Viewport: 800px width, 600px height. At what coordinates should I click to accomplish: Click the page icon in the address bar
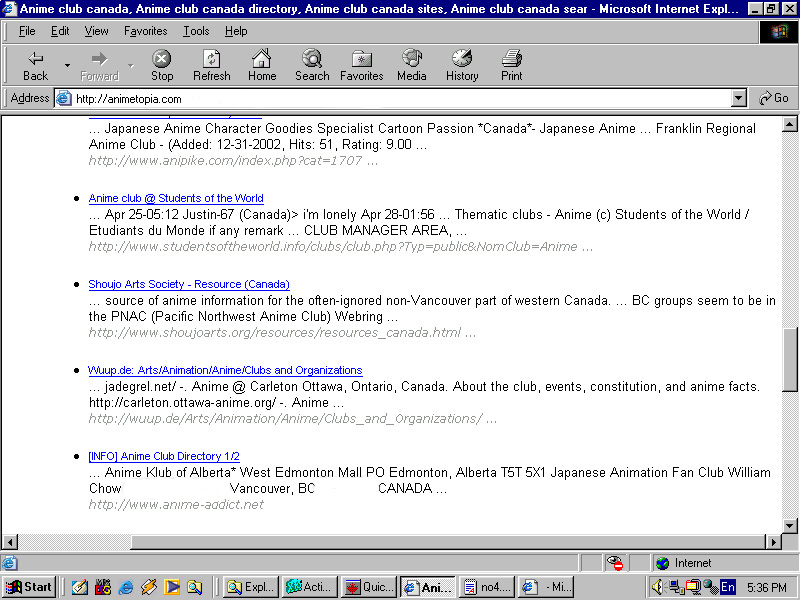[x=63, y=98]
